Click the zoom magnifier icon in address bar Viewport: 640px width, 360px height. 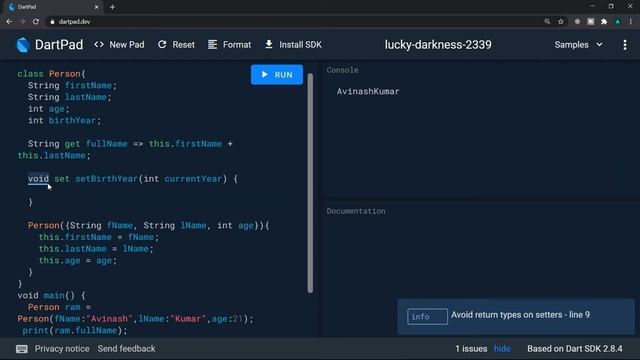coord(547,22)
